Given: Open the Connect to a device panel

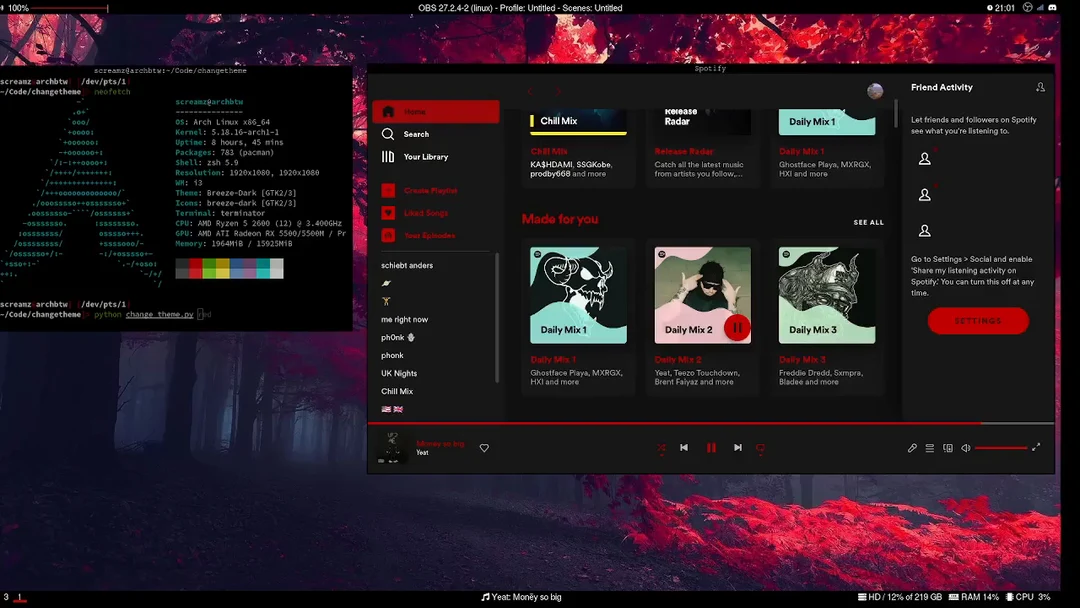Looking at the screenshot, I should click(946, 448).
